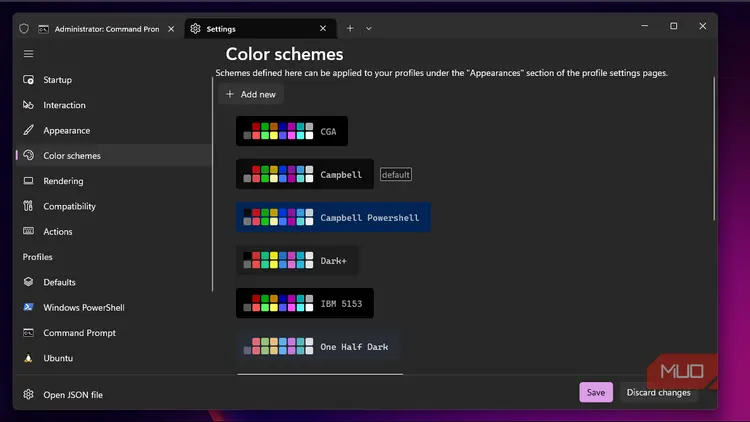This screenshot has height=422, width=750.
Task: Open the Rendering settings page
Action: click(114, 181)
